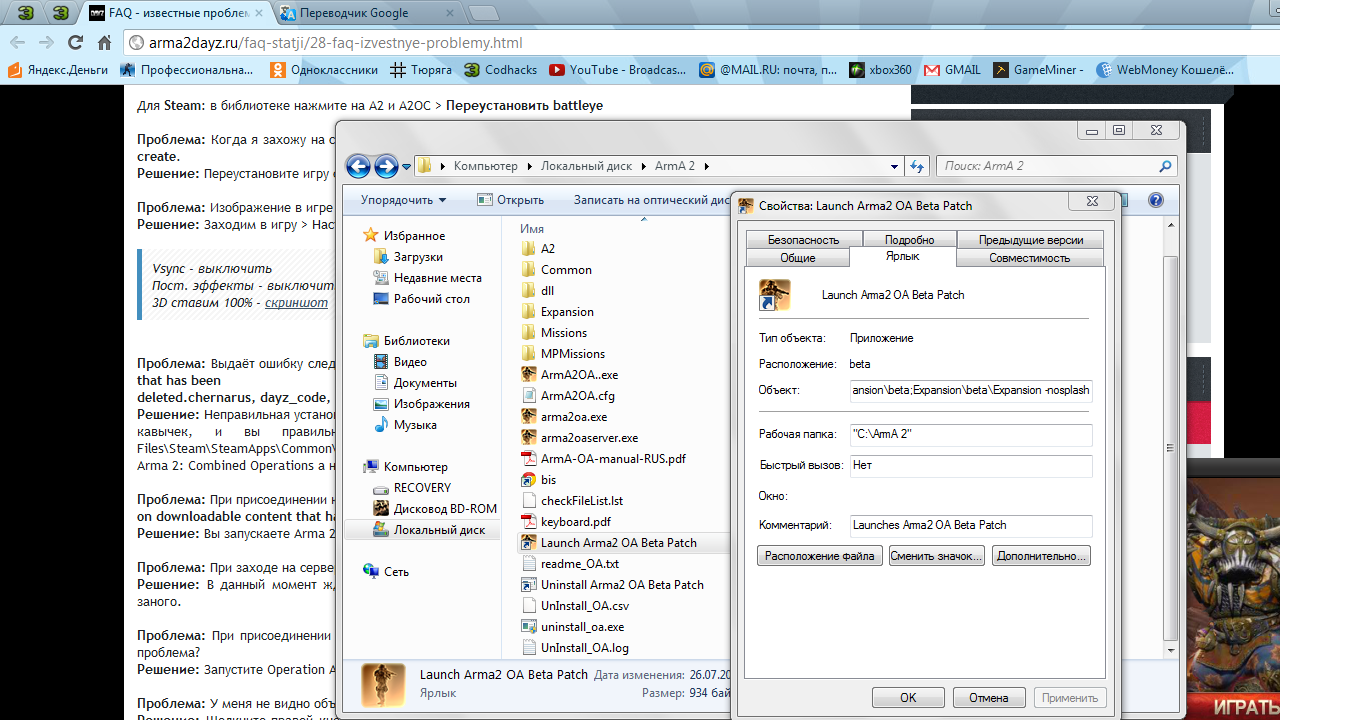Select Музыка library

click(404, 425)
